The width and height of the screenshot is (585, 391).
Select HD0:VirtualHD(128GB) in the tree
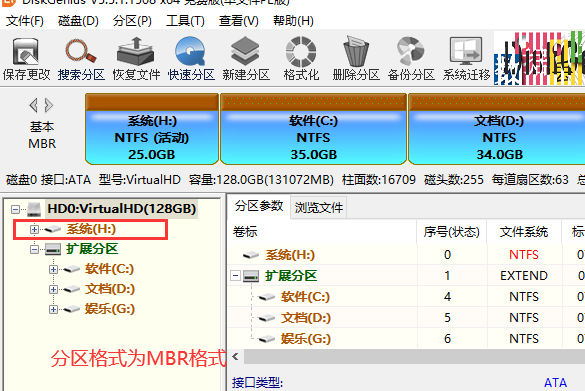[122, 209]
